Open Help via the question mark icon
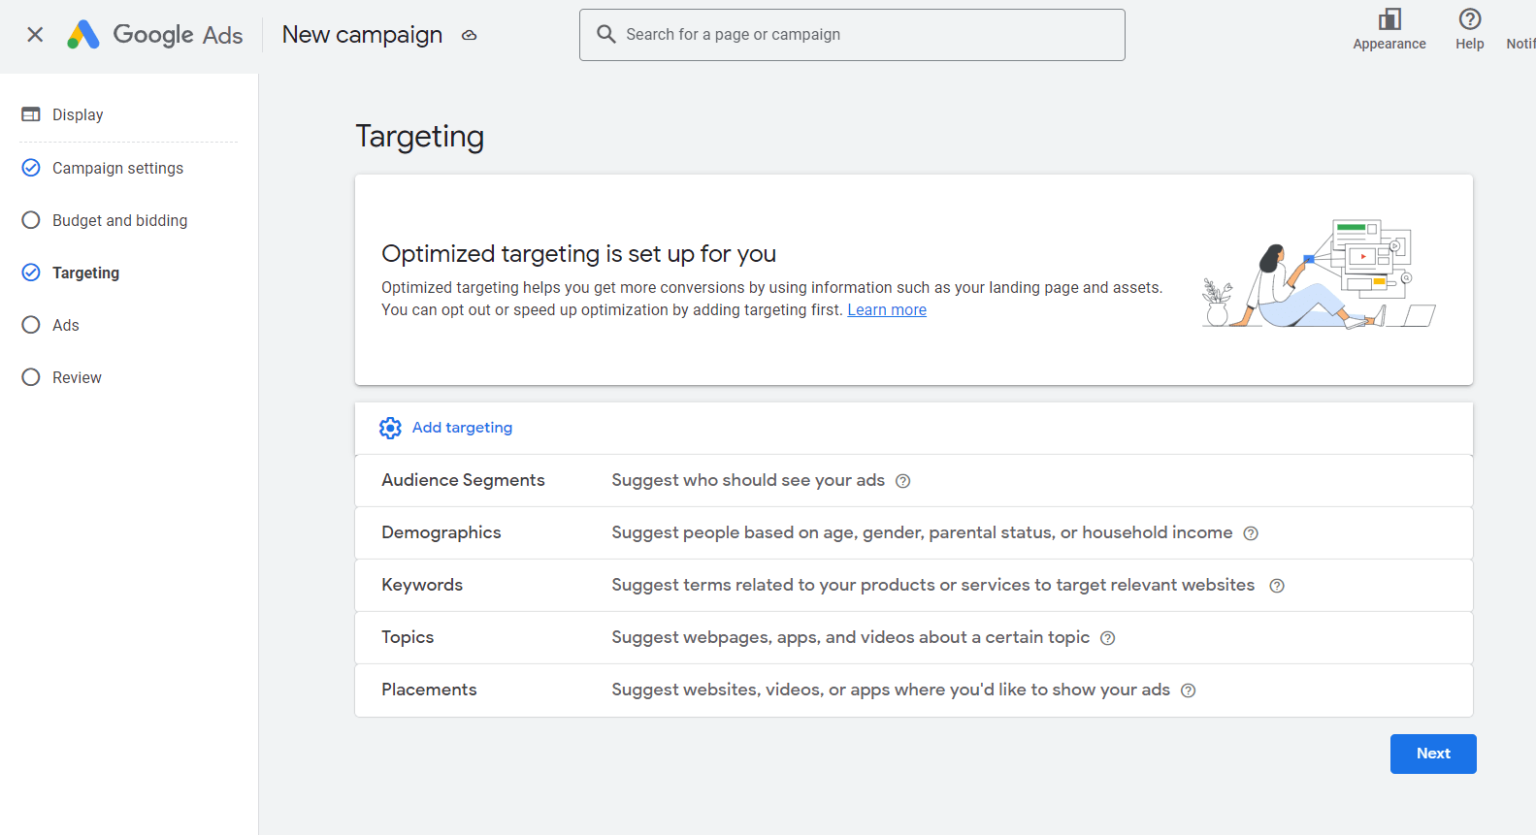 (x=1469, y=20)
